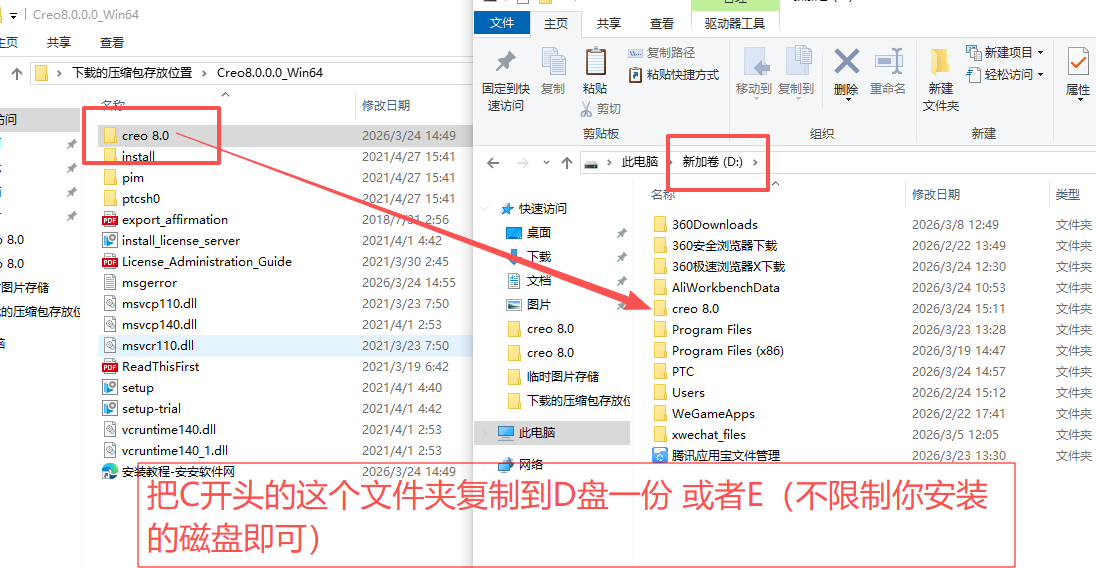1096x568 pixels.
Task: Open recent locations dropdown in D: window
Action: tap(546, 163)
